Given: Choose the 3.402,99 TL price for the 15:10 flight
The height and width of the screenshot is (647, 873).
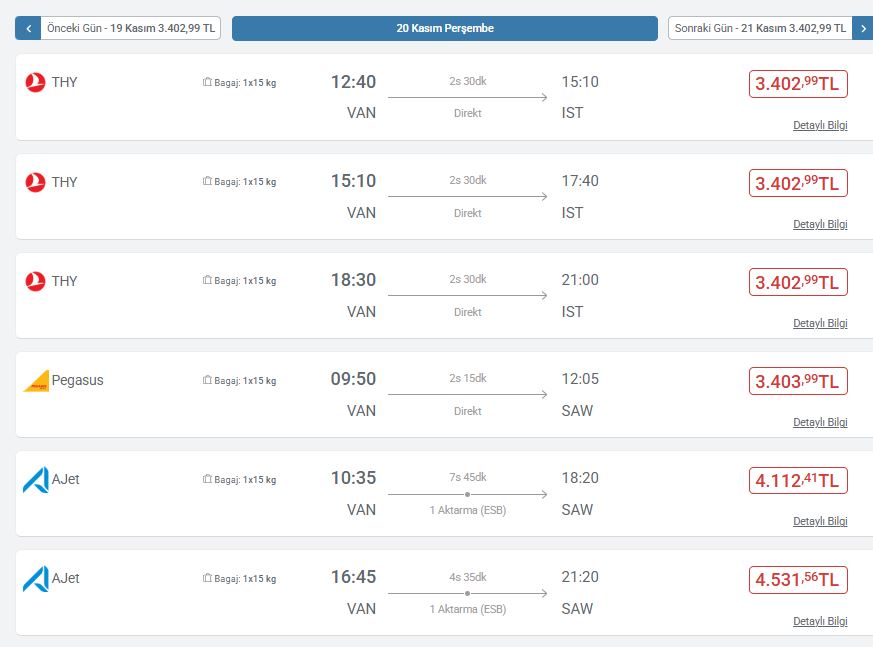Looking at the screenshot, I should click(x=798, y=183).
